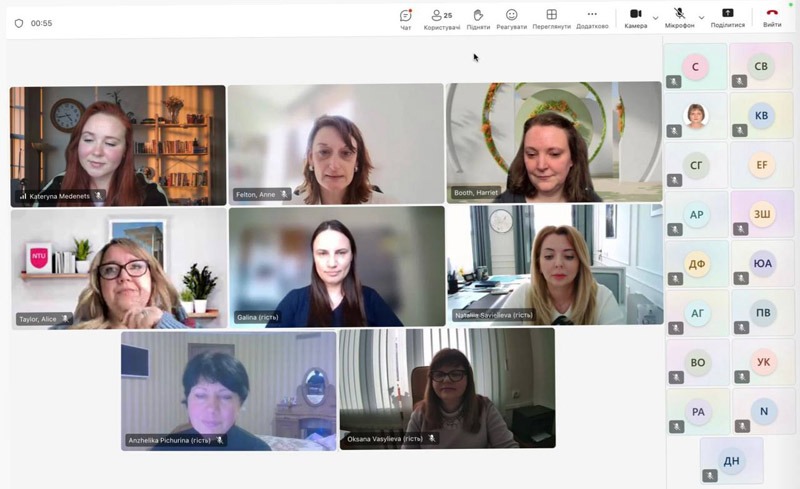Click the EF participant avatar tile
This screenshot has height=489, width=800.
pos(761,165)
